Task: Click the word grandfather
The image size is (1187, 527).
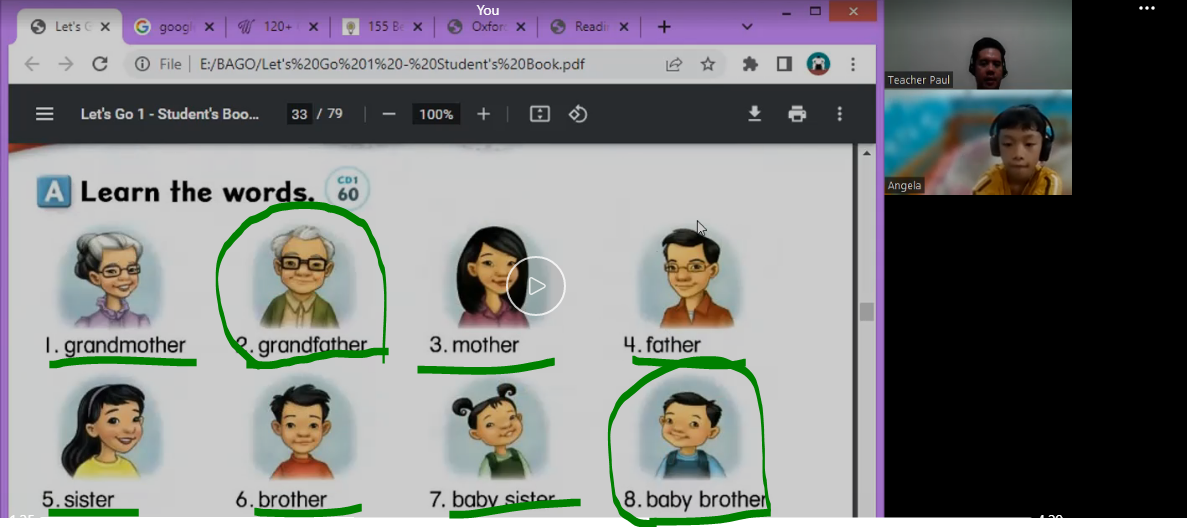Action: [313, 346]
